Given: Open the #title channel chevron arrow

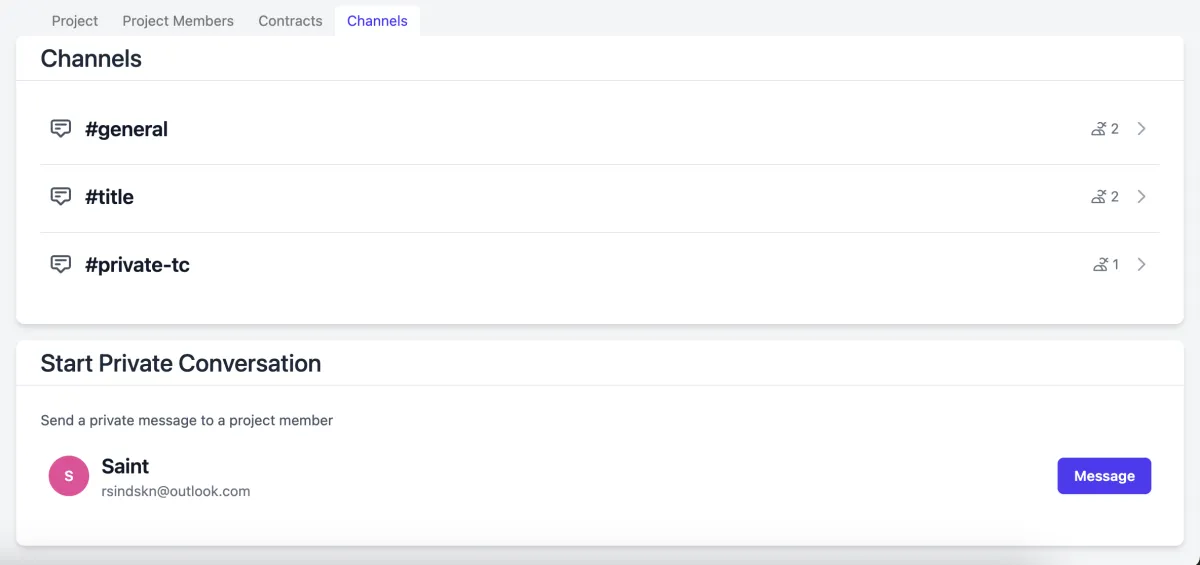Looking at the screenshot, I should (x=1142, y=197).
